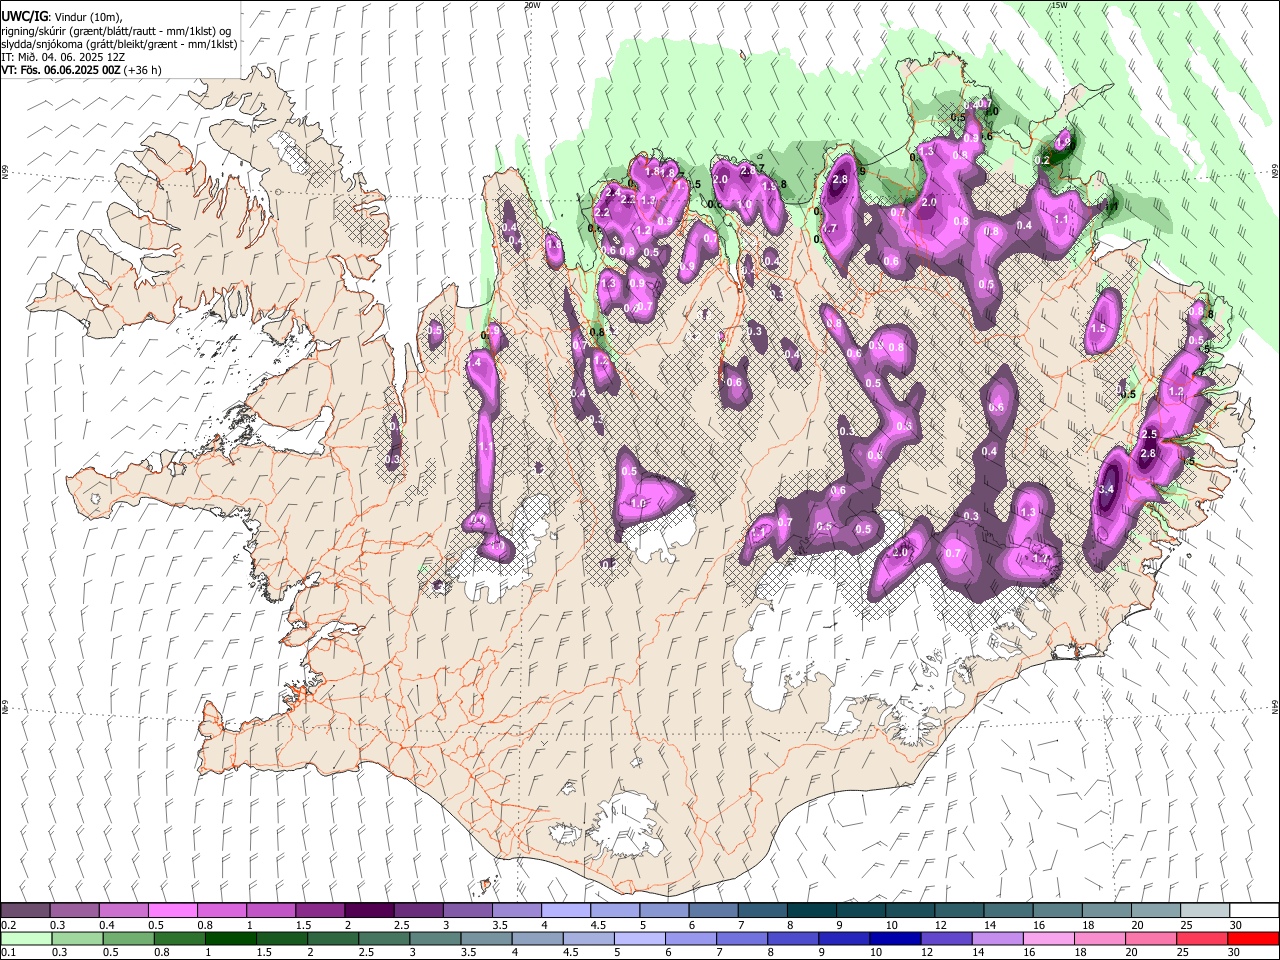This screenshot has width=1280, height=960.
Task: Click the 'VT: Fös. 06.06.2025 00Z (+36 h)' line
Action: point(81,70)
